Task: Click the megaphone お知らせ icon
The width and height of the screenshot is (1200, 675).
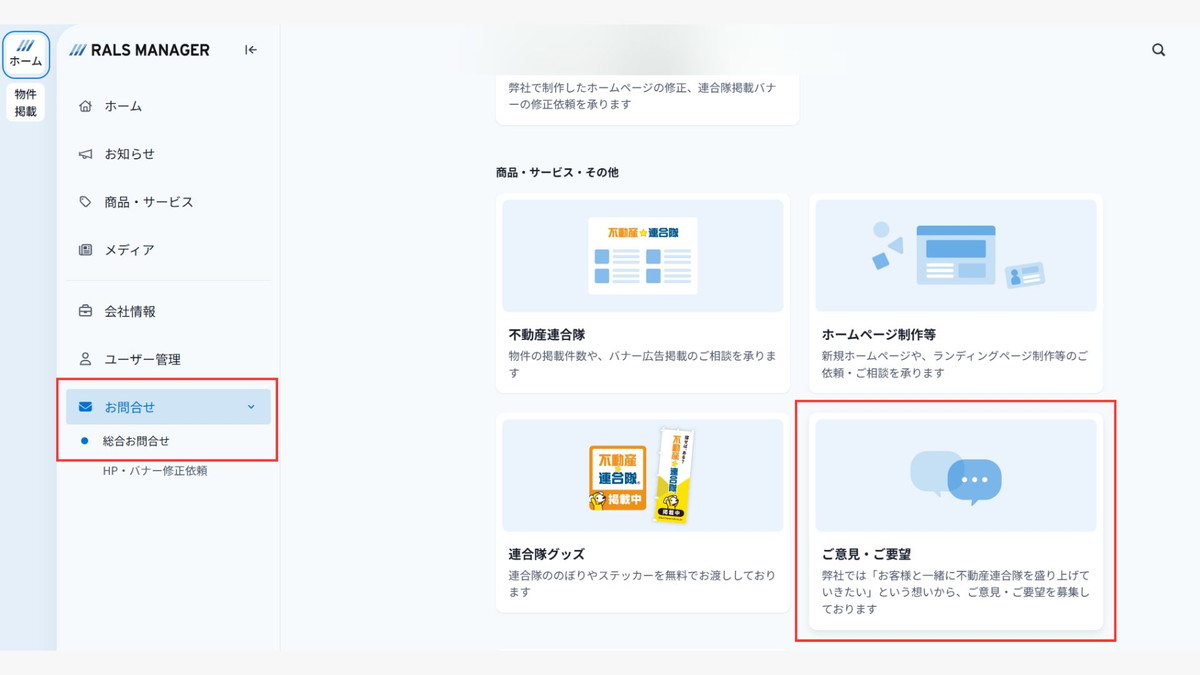Action: [x=85, y=154]
